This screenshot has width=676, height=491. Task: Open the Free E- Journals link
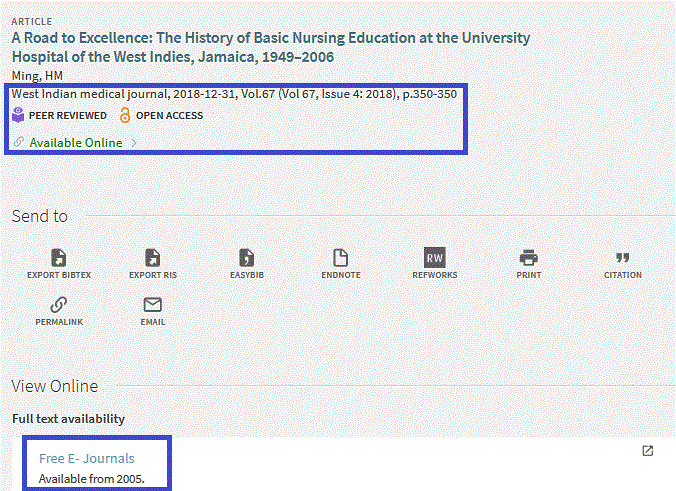point(87,458)
